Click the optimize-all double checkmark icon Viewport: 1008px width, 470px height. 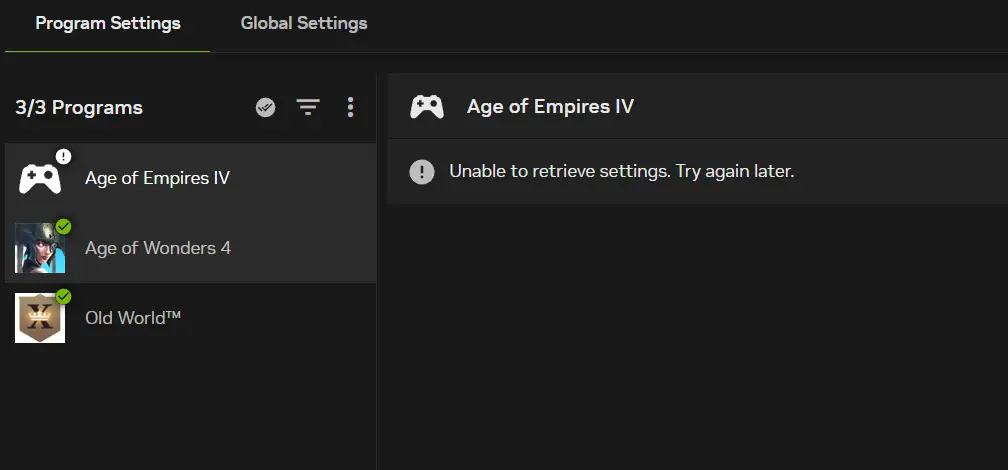coord(266,107)
